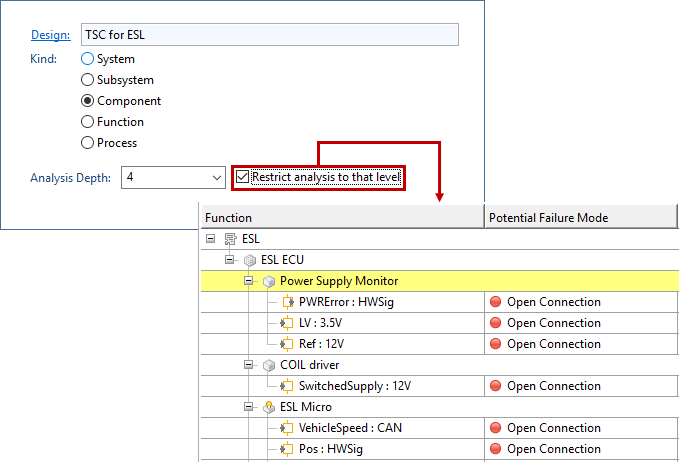The height and width of the screenshot is (462, 679).
Task: Select the COIL driver tree item
Action: [310, 365]
